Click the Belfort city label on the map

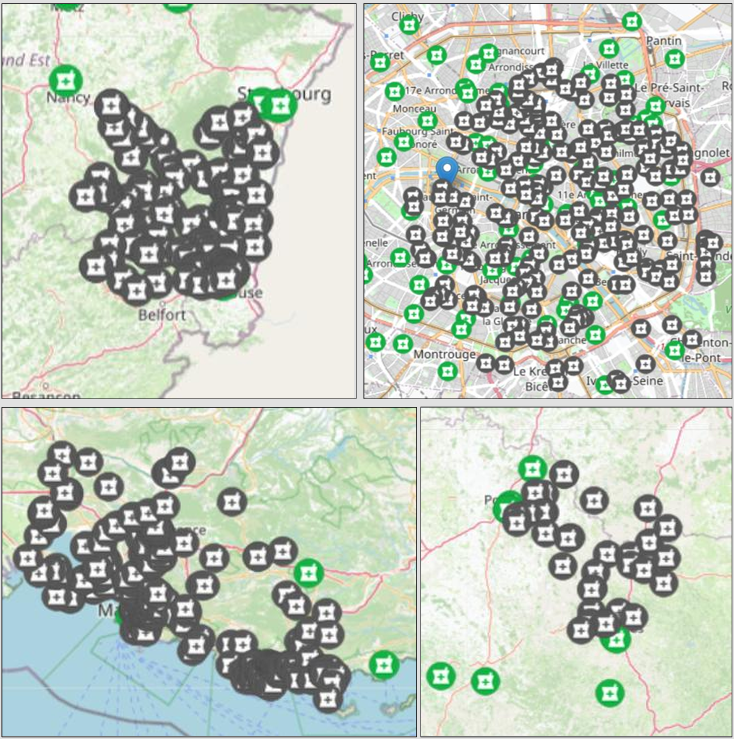tap(162, 314)
